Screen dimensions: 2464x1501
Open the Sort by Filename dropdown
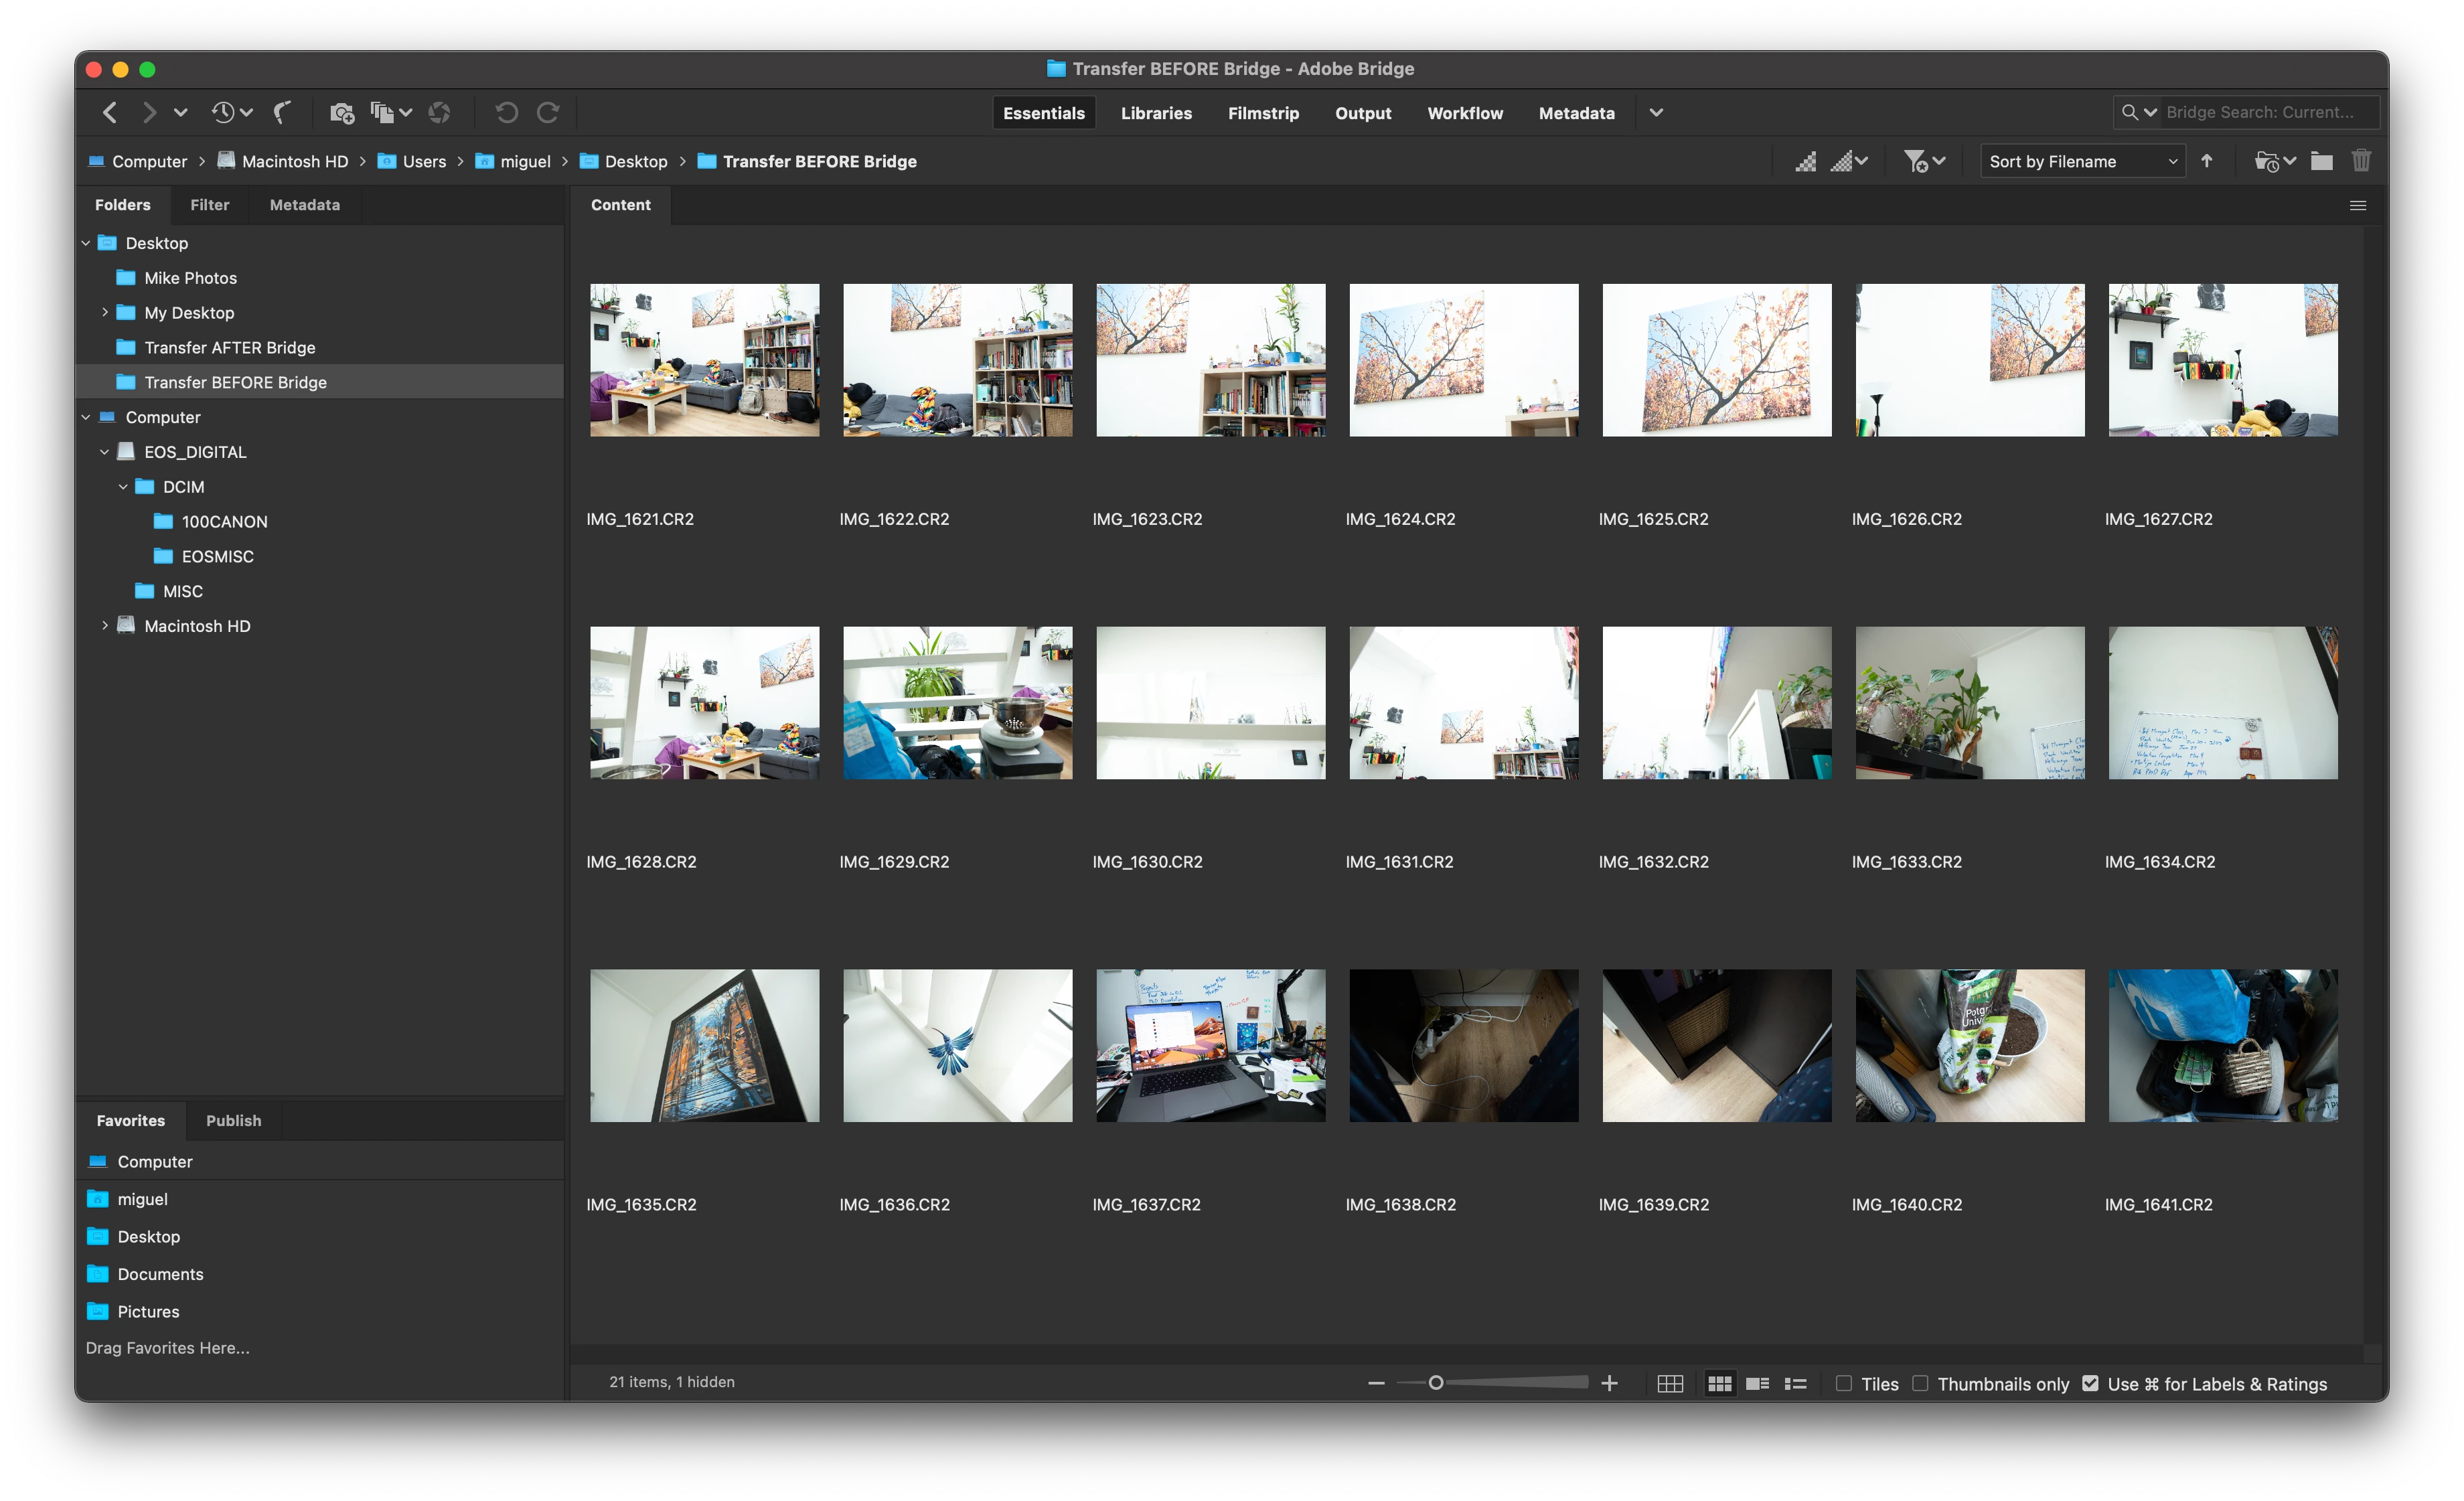point(2082,161)
